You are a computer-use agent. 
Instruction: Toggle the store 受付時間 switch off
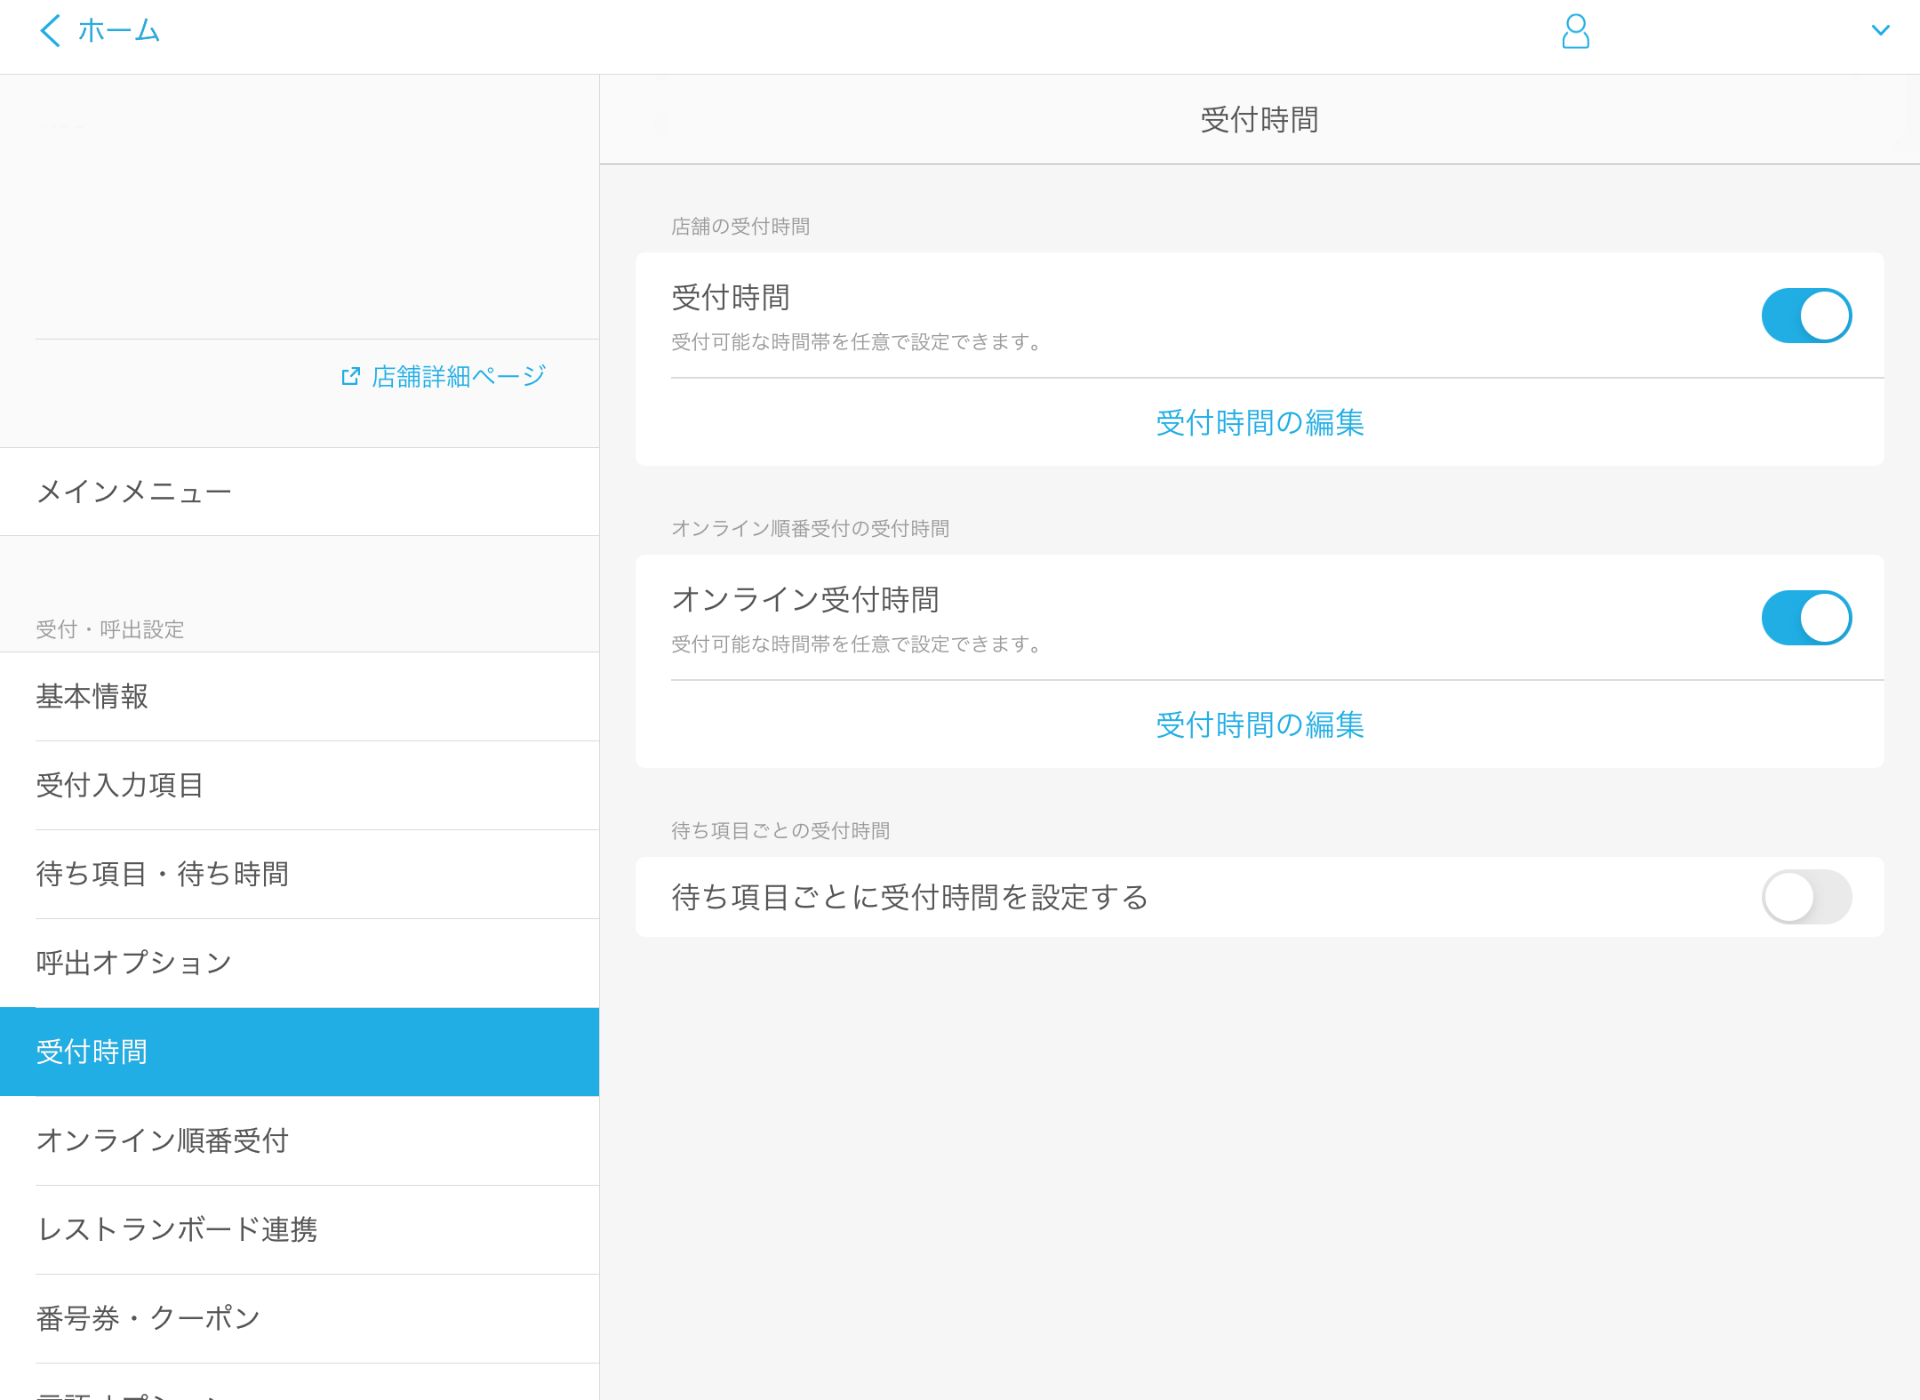coord(1806,316)
